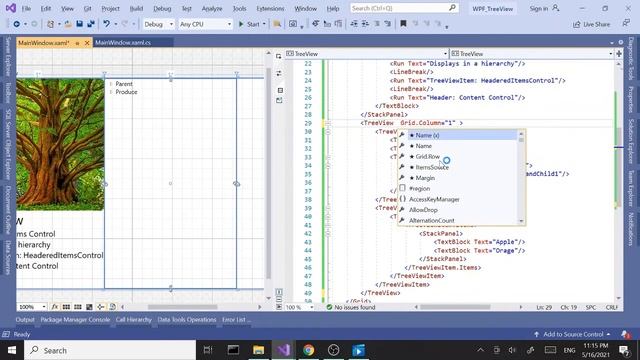Open the Error List tab
This screenshot has height=360, width=640.
coord(236,320)
